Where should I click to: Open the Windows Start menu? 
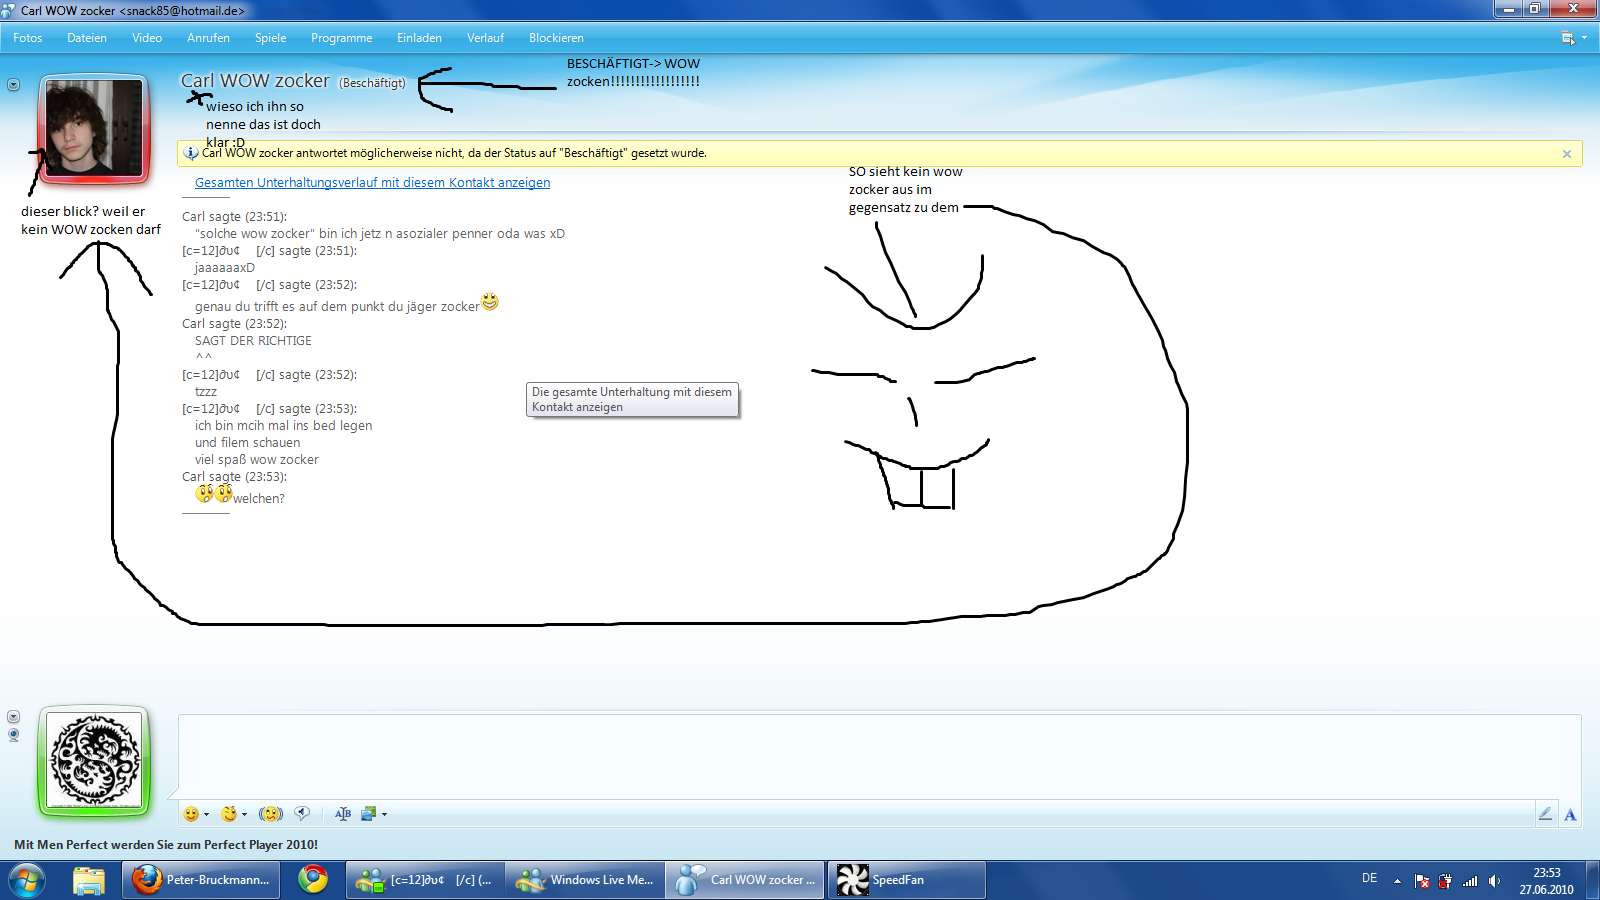tap(27, 880)
